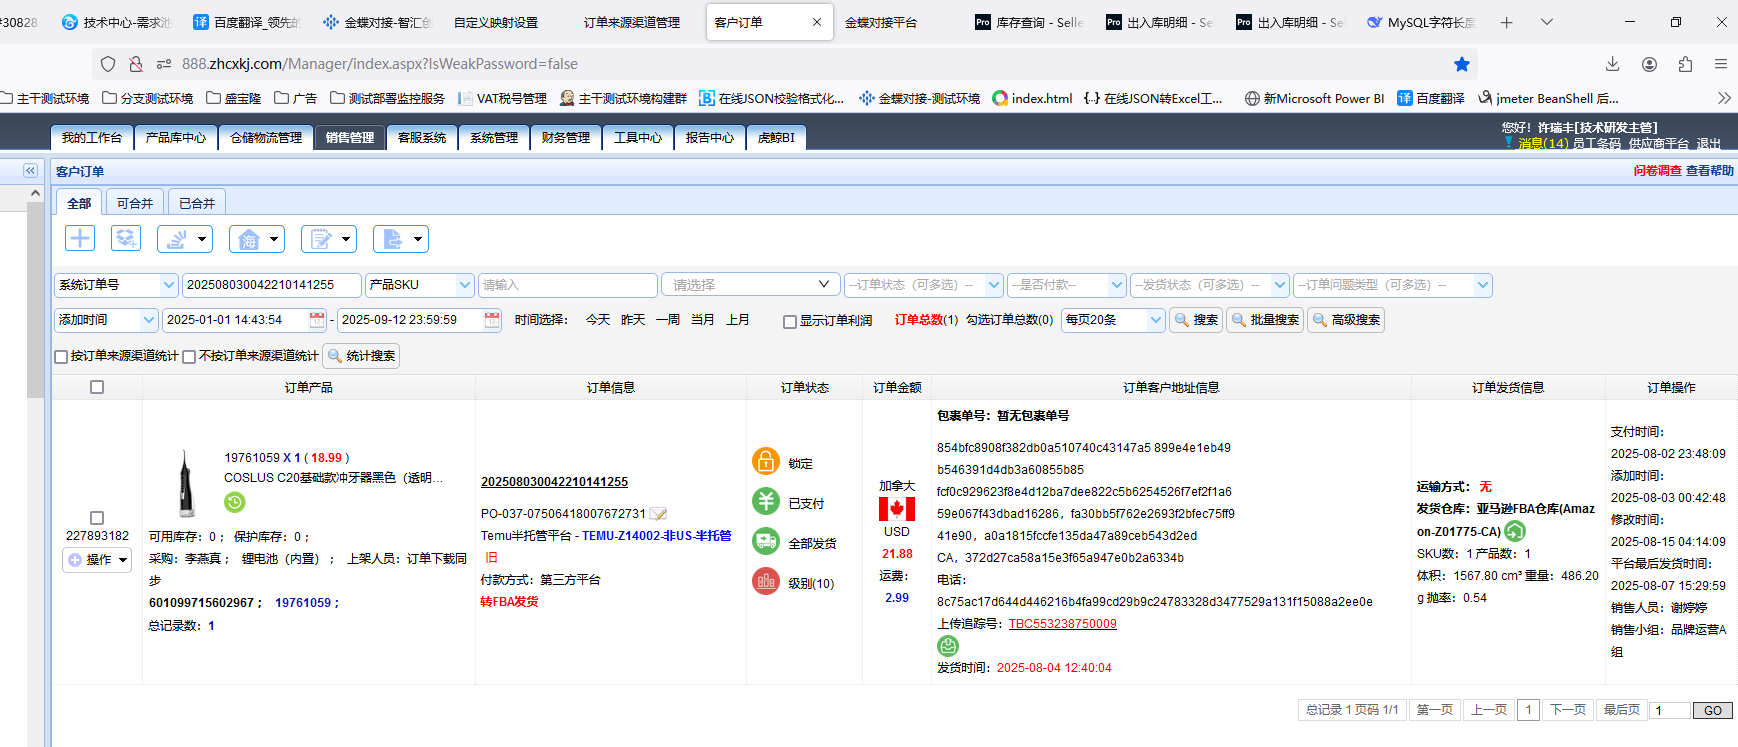Screen dimensions: 1738x747
Task: Open the 订单状态 multi-select dropdown
Action: coord(923,285)
